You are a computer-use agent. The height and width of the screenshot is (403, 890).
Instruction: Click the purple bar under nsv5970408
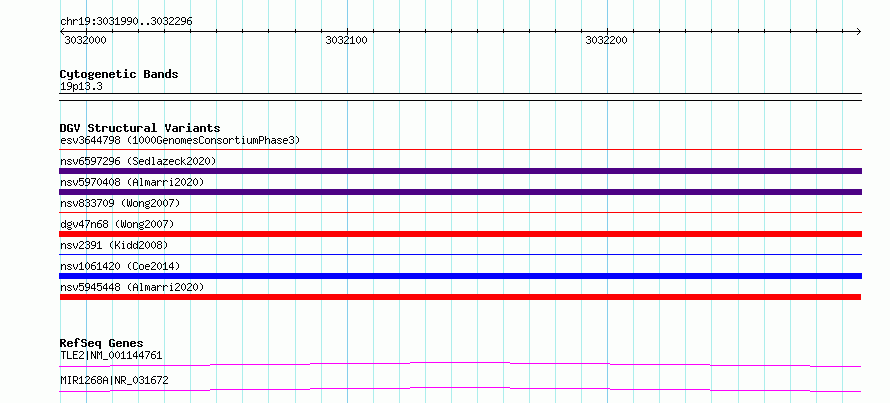460,192
